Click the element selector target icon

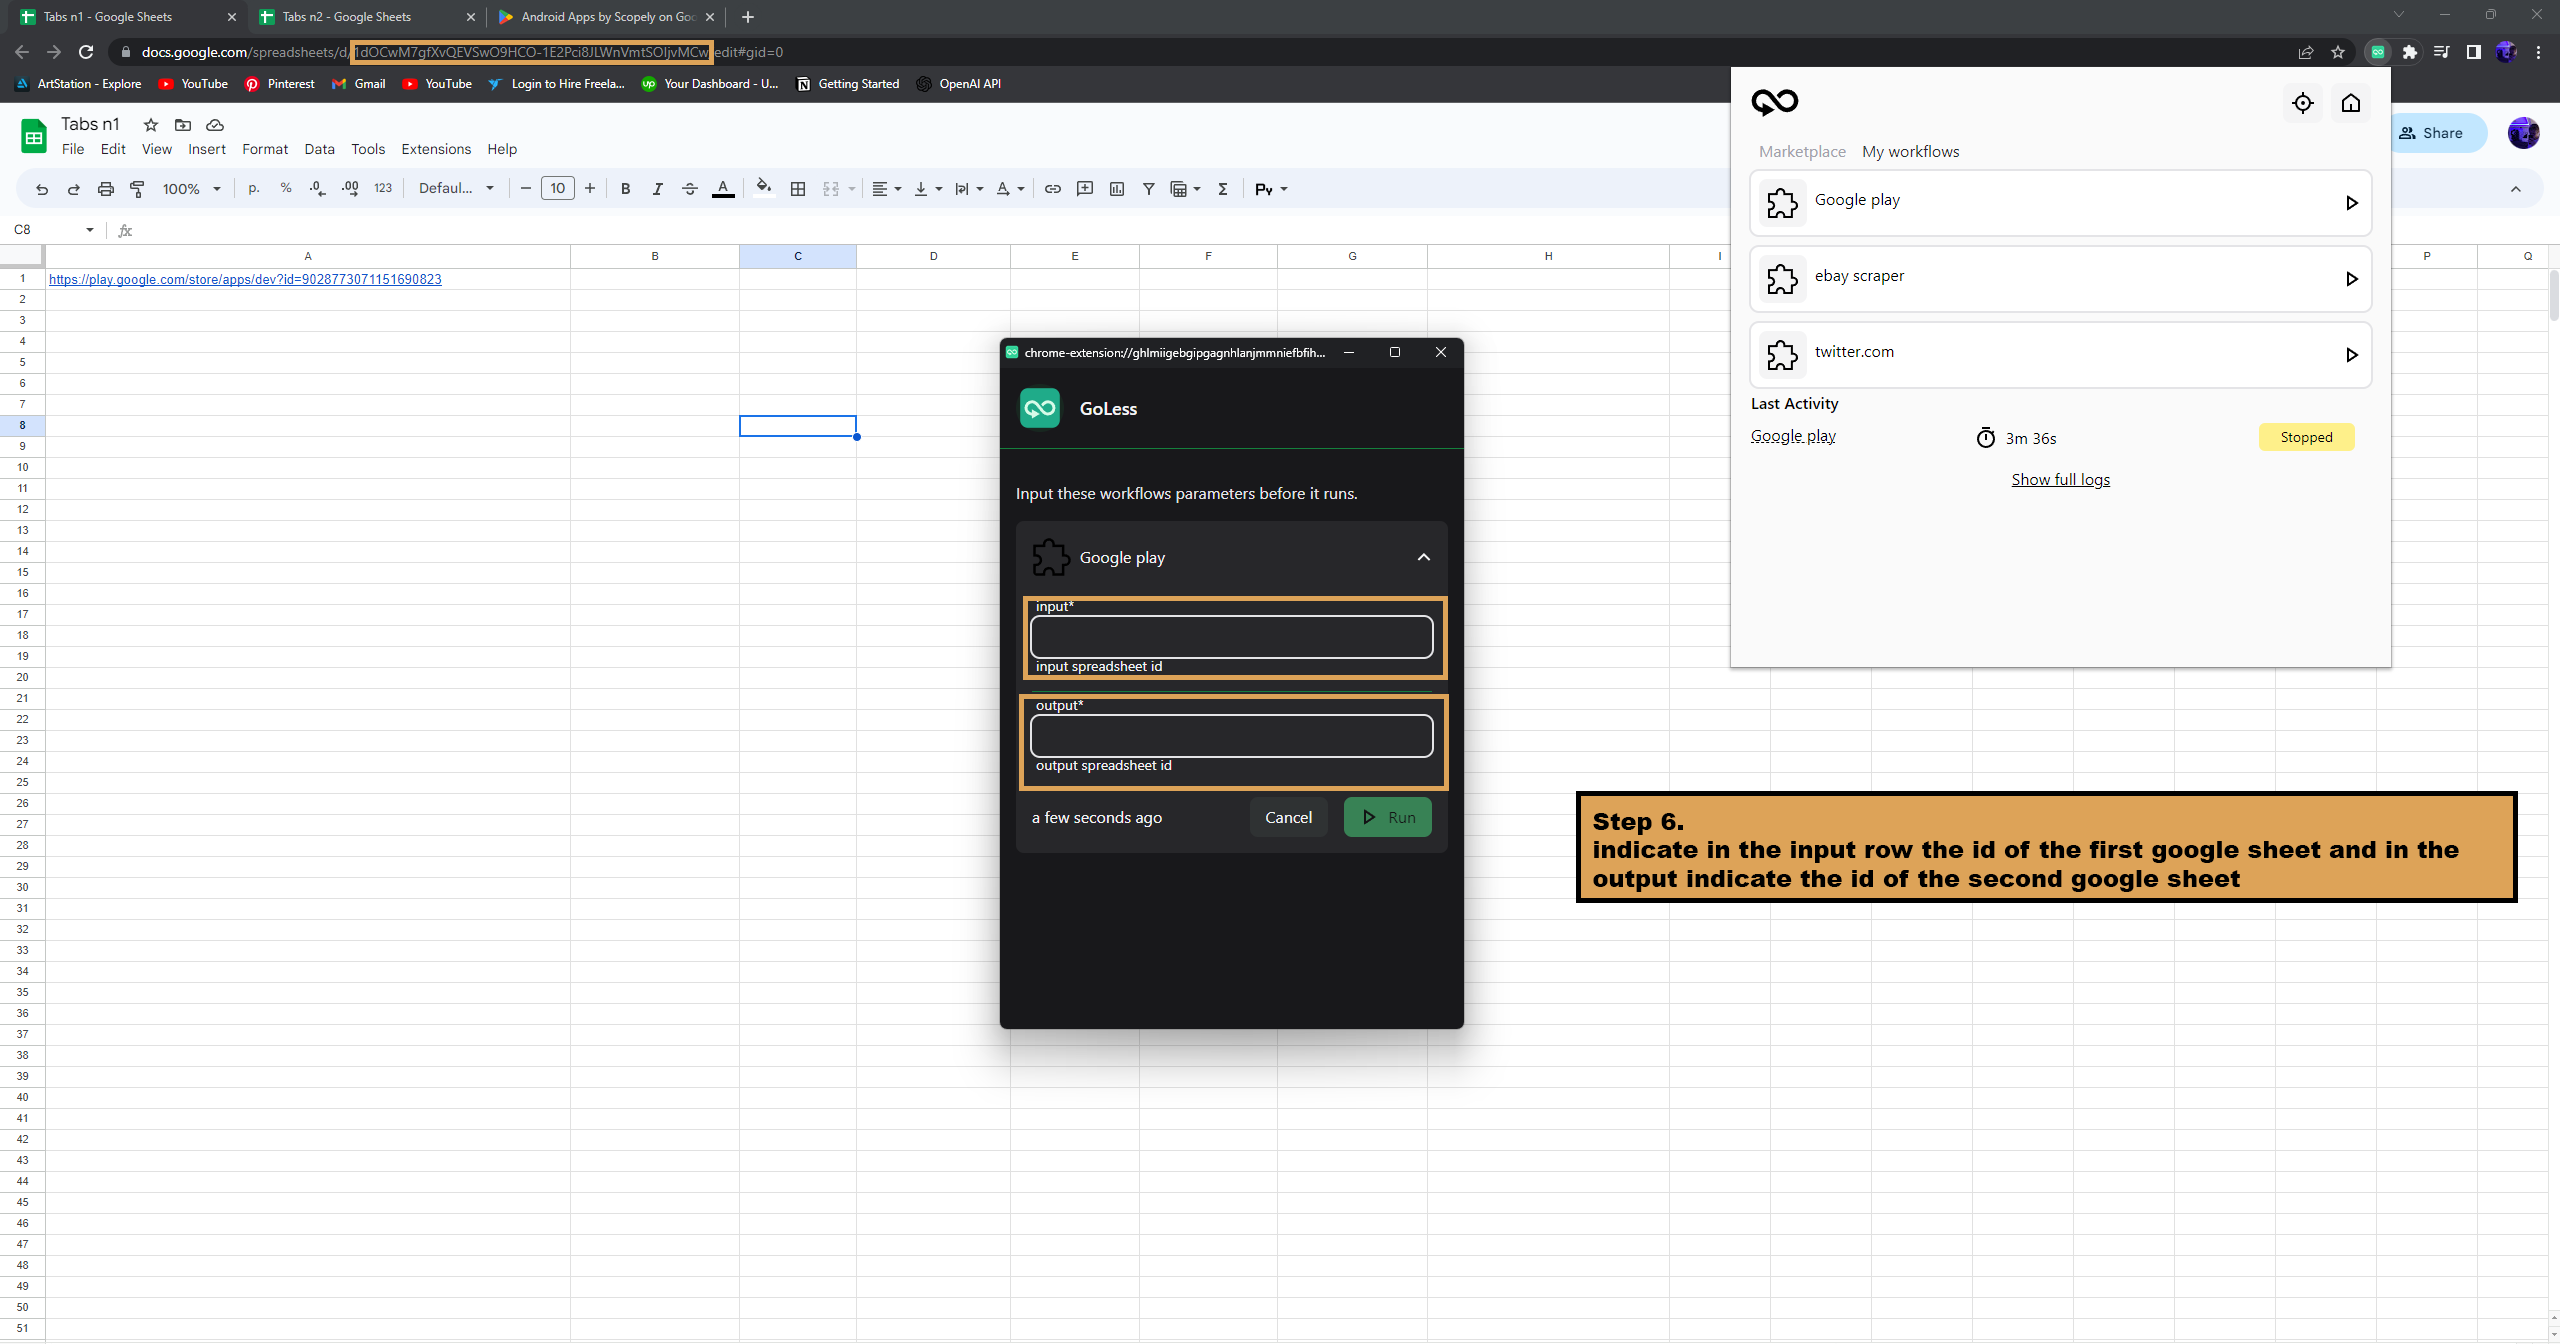2302,103
